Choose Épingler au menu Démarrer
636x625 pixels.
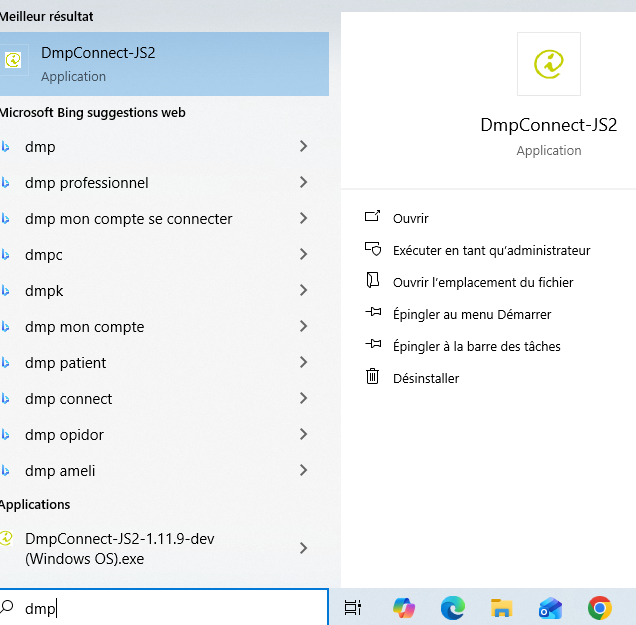click(x=472, y=314)
